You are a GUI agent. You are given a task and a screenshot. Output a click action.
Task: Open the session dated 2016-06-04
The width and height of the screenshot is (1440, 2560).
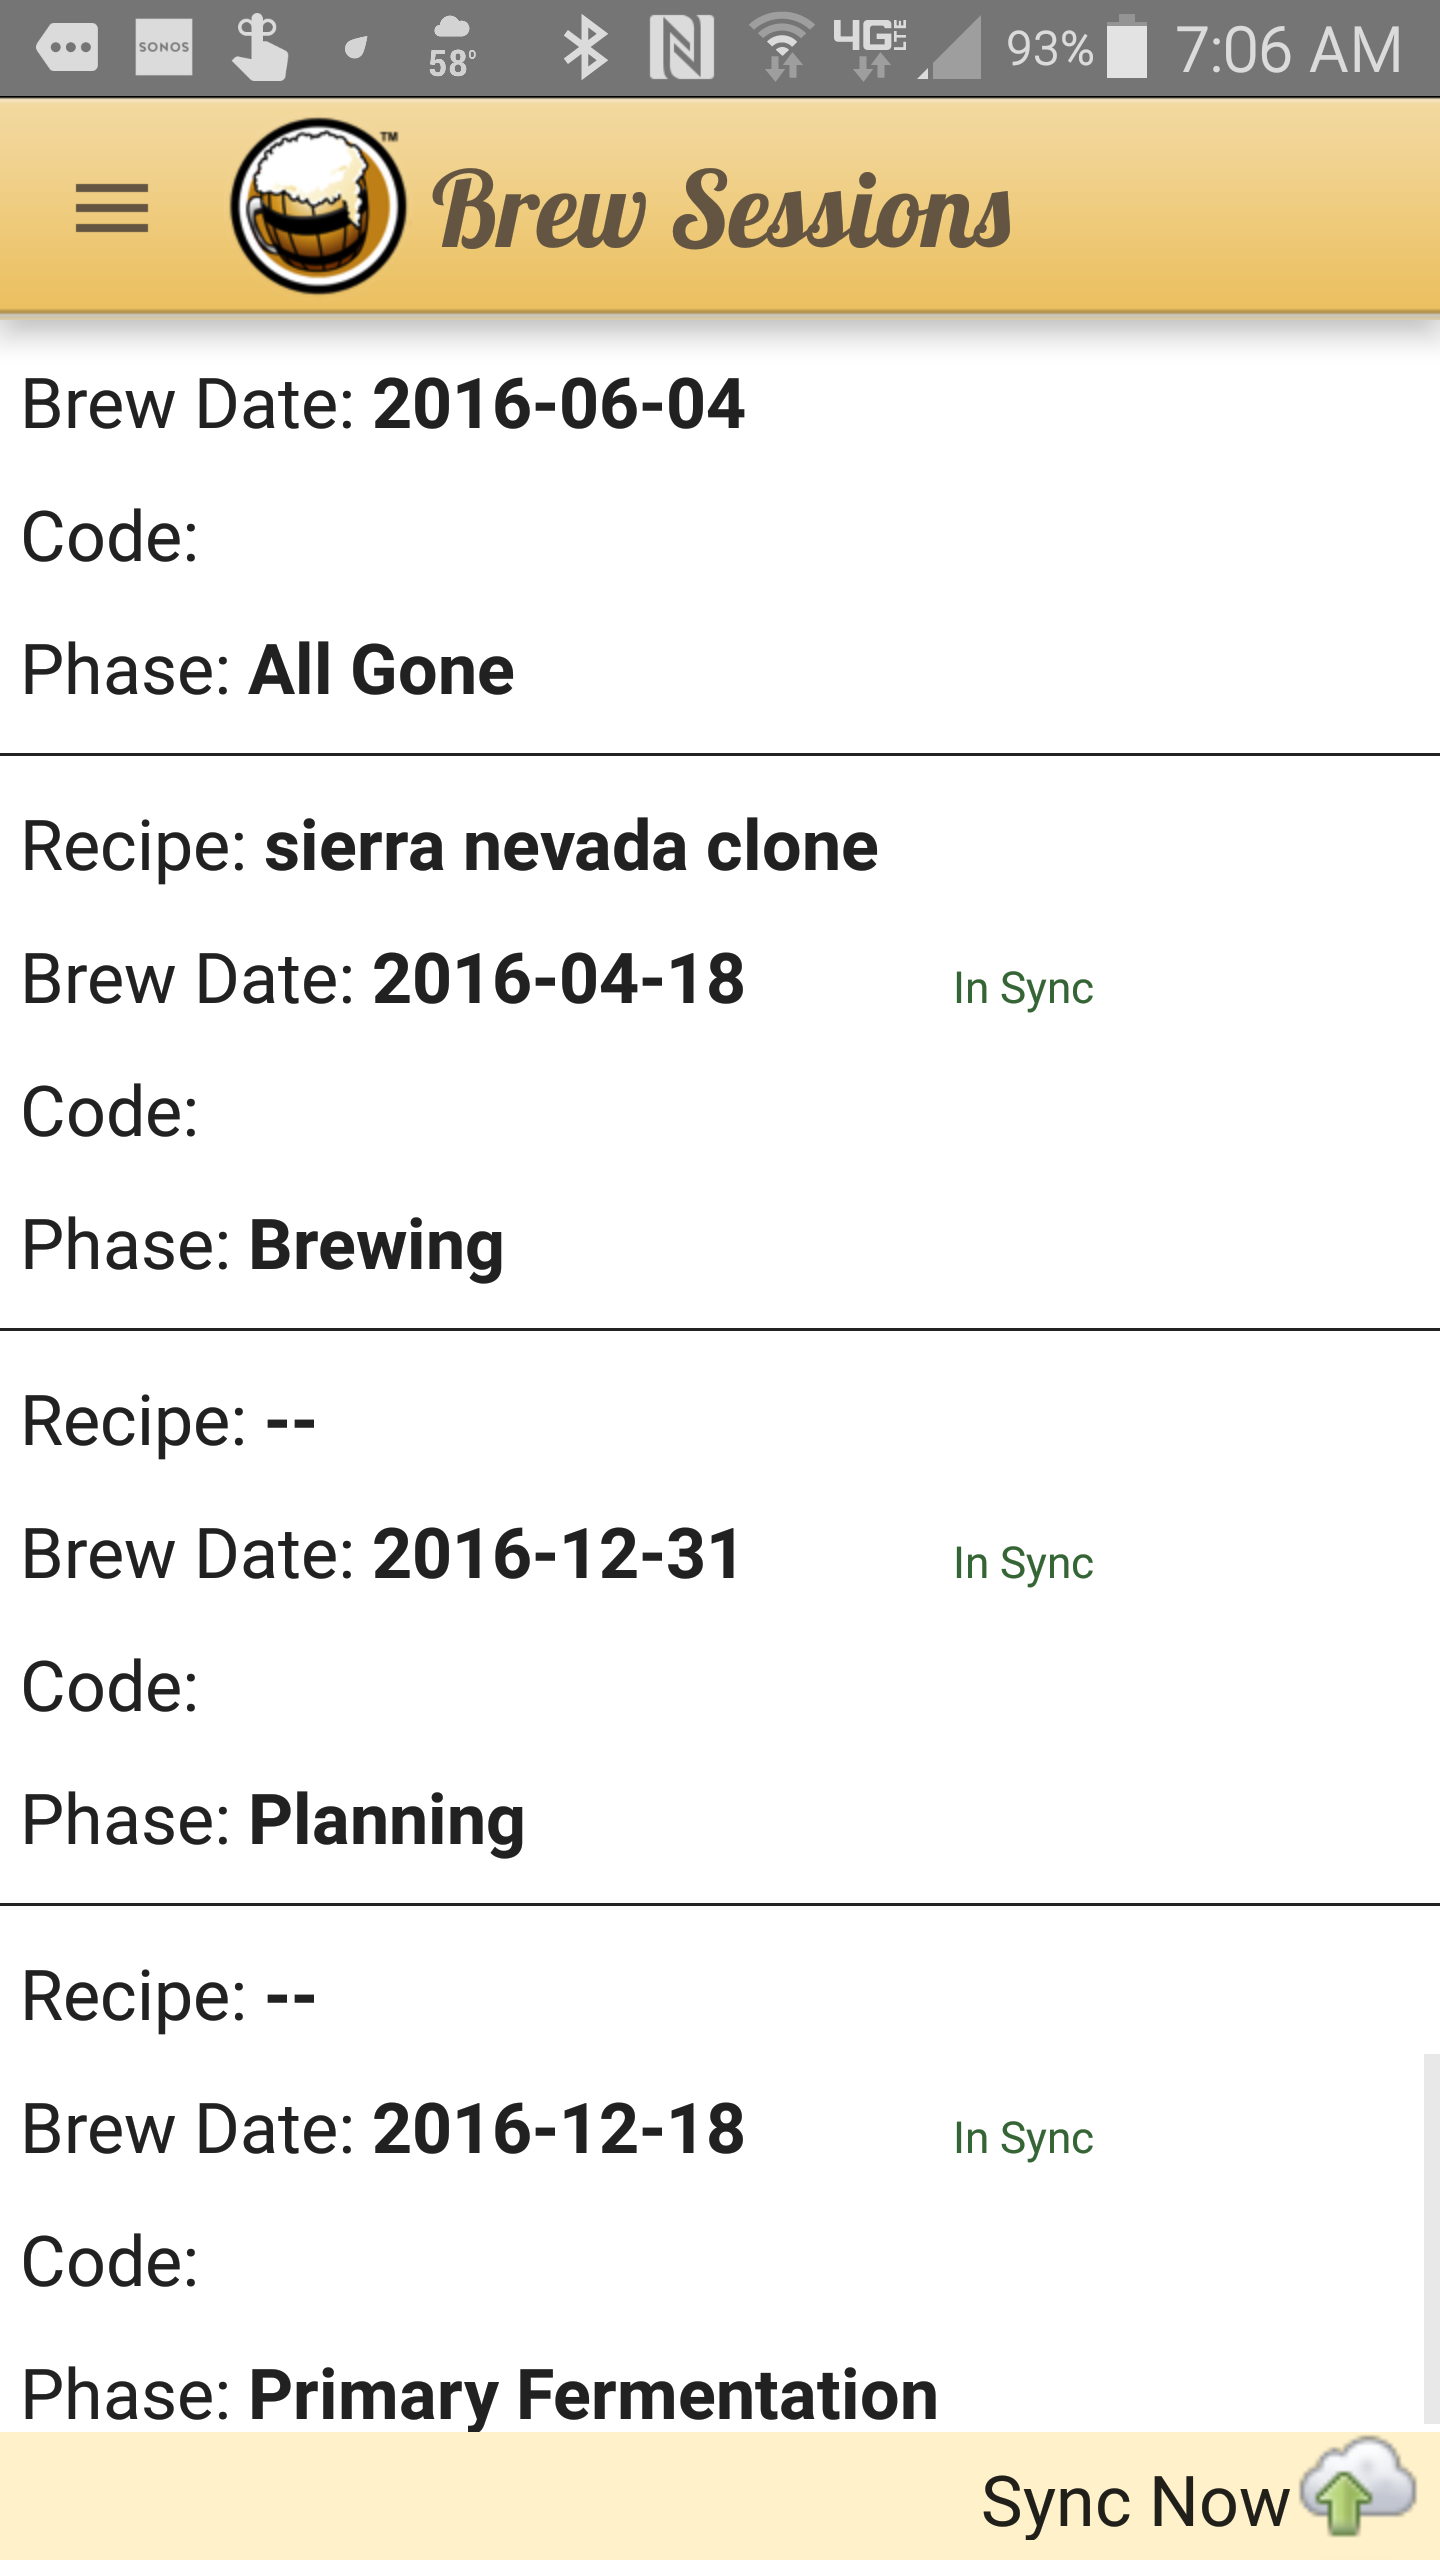[720, 538]
